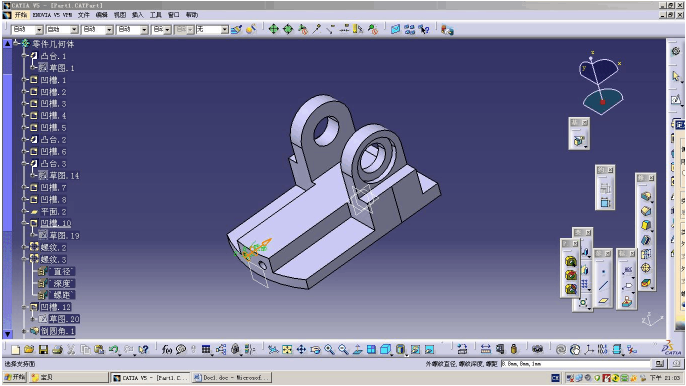Click the painter/format brush icon
This screenshot has width=686, height=386.
point(237,29)
